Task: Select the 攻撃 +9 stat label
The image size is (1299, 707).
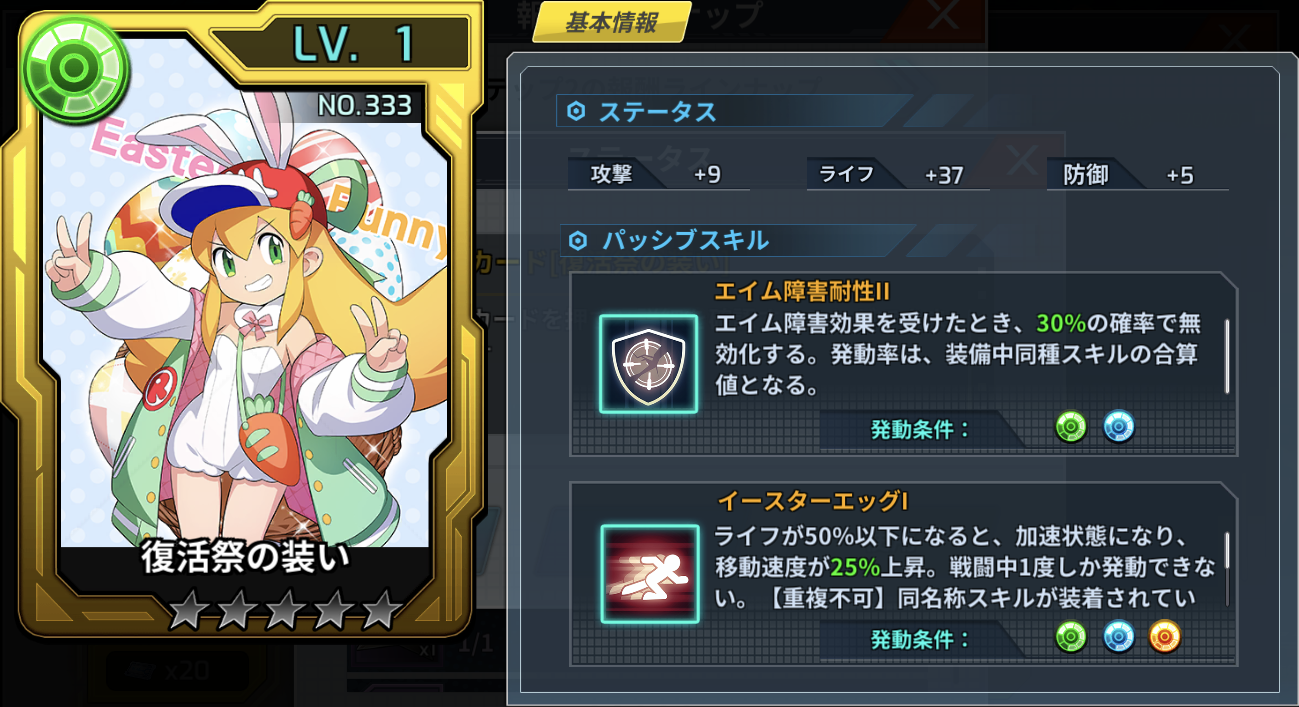Action: tap(658, 175)
